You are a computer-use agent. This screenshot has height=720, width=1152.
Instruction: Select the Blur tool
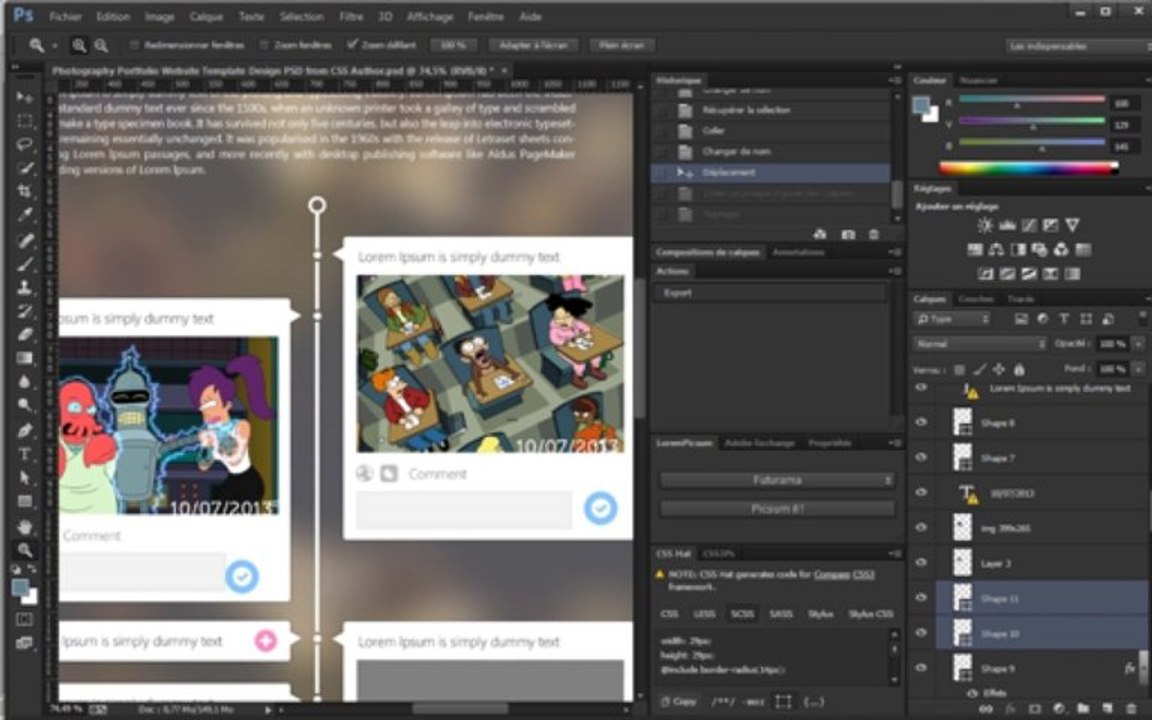tap(24, 381)
